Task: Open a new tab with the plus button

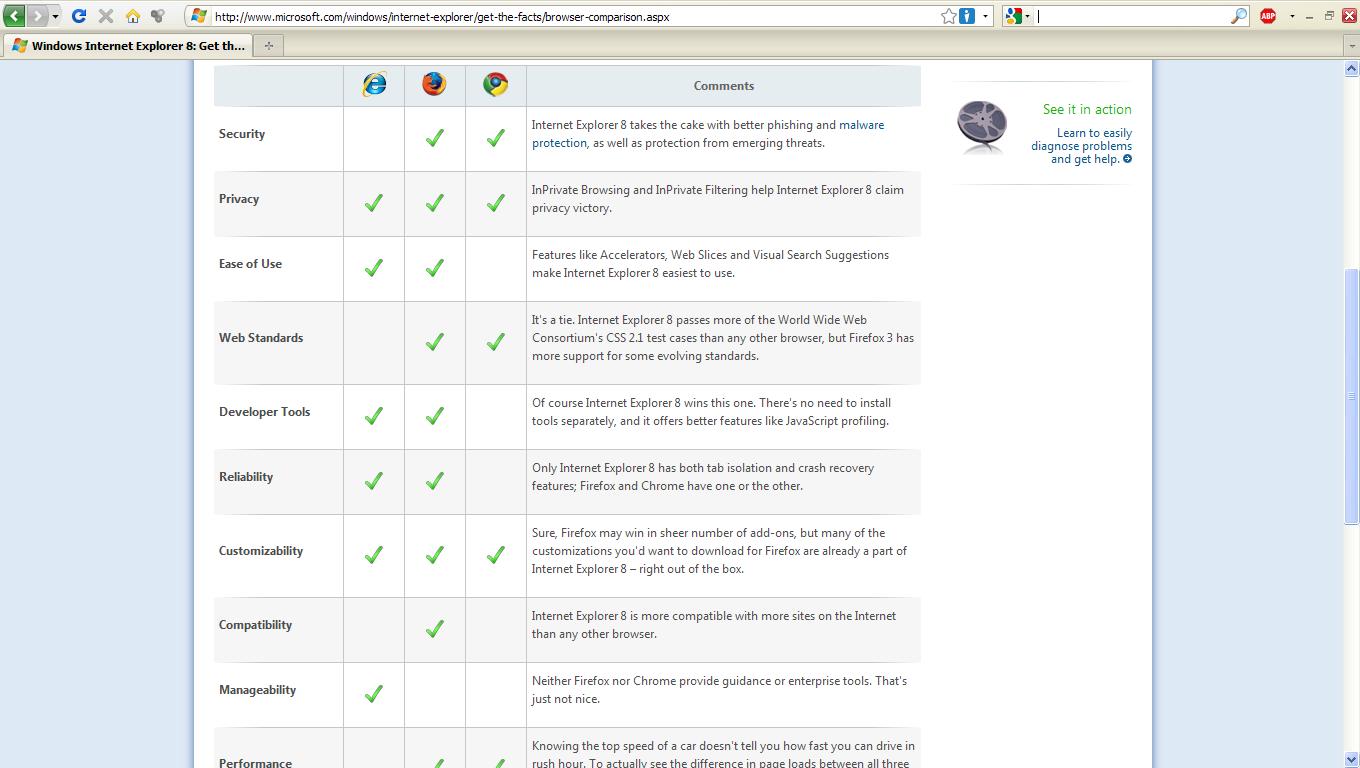Action: pos(268,45)
